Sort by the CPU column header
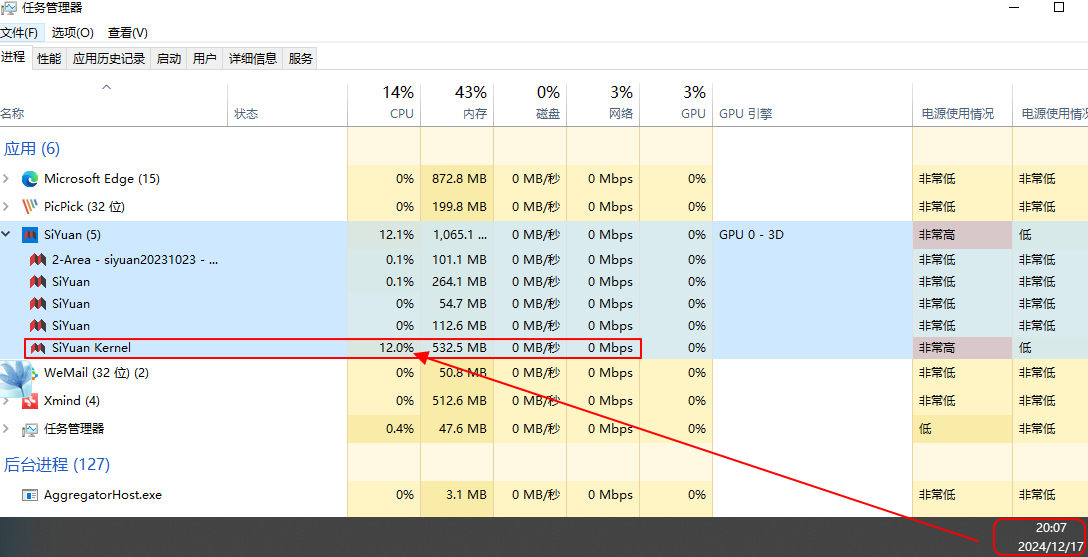This screenshot has height=557, width=1088. pyautogui.click(x=384, y=104)
